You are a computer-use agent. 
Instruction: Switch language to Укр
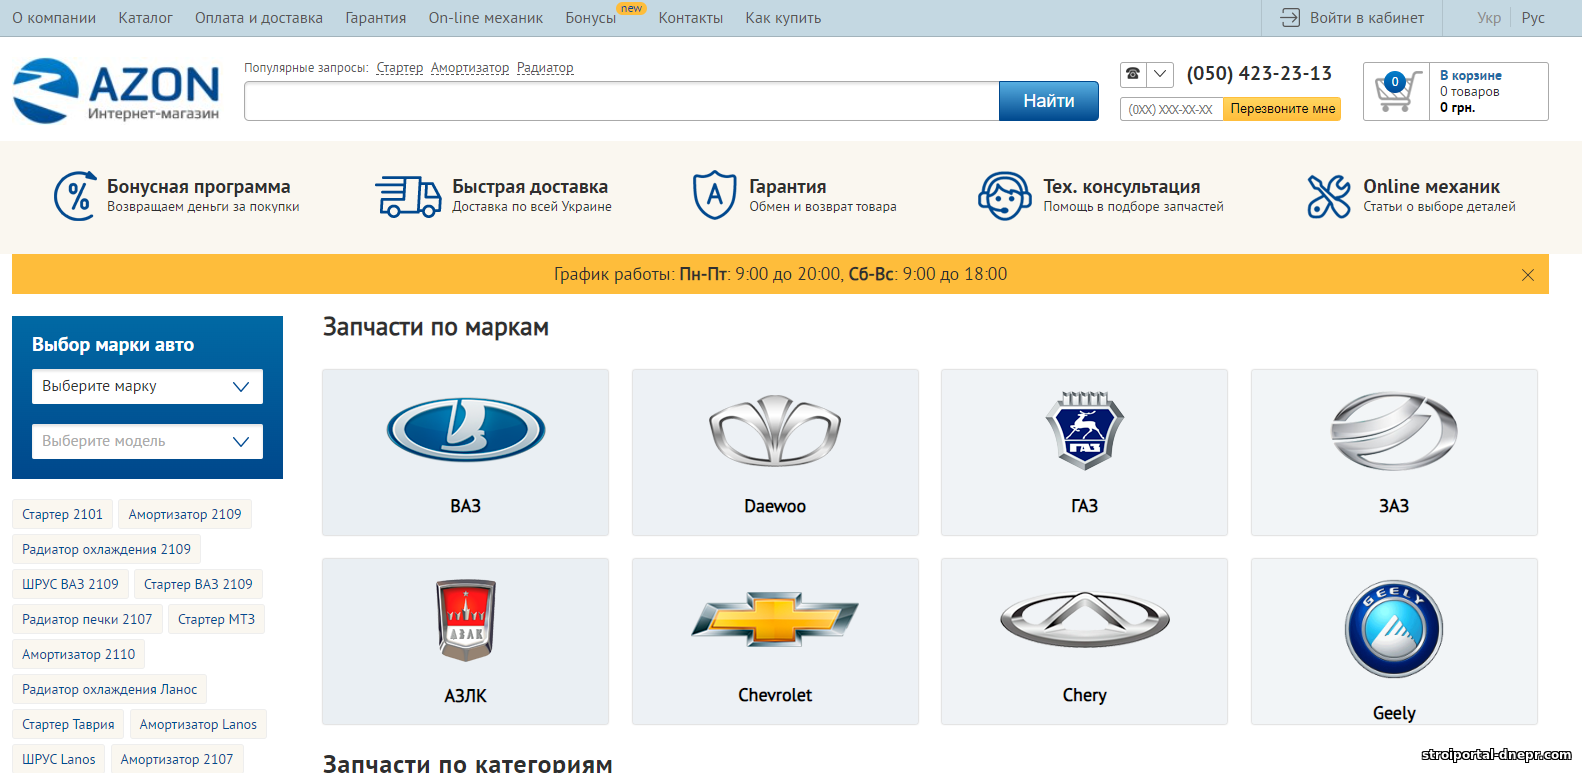pyautogui.click(x=1489, y=18)
